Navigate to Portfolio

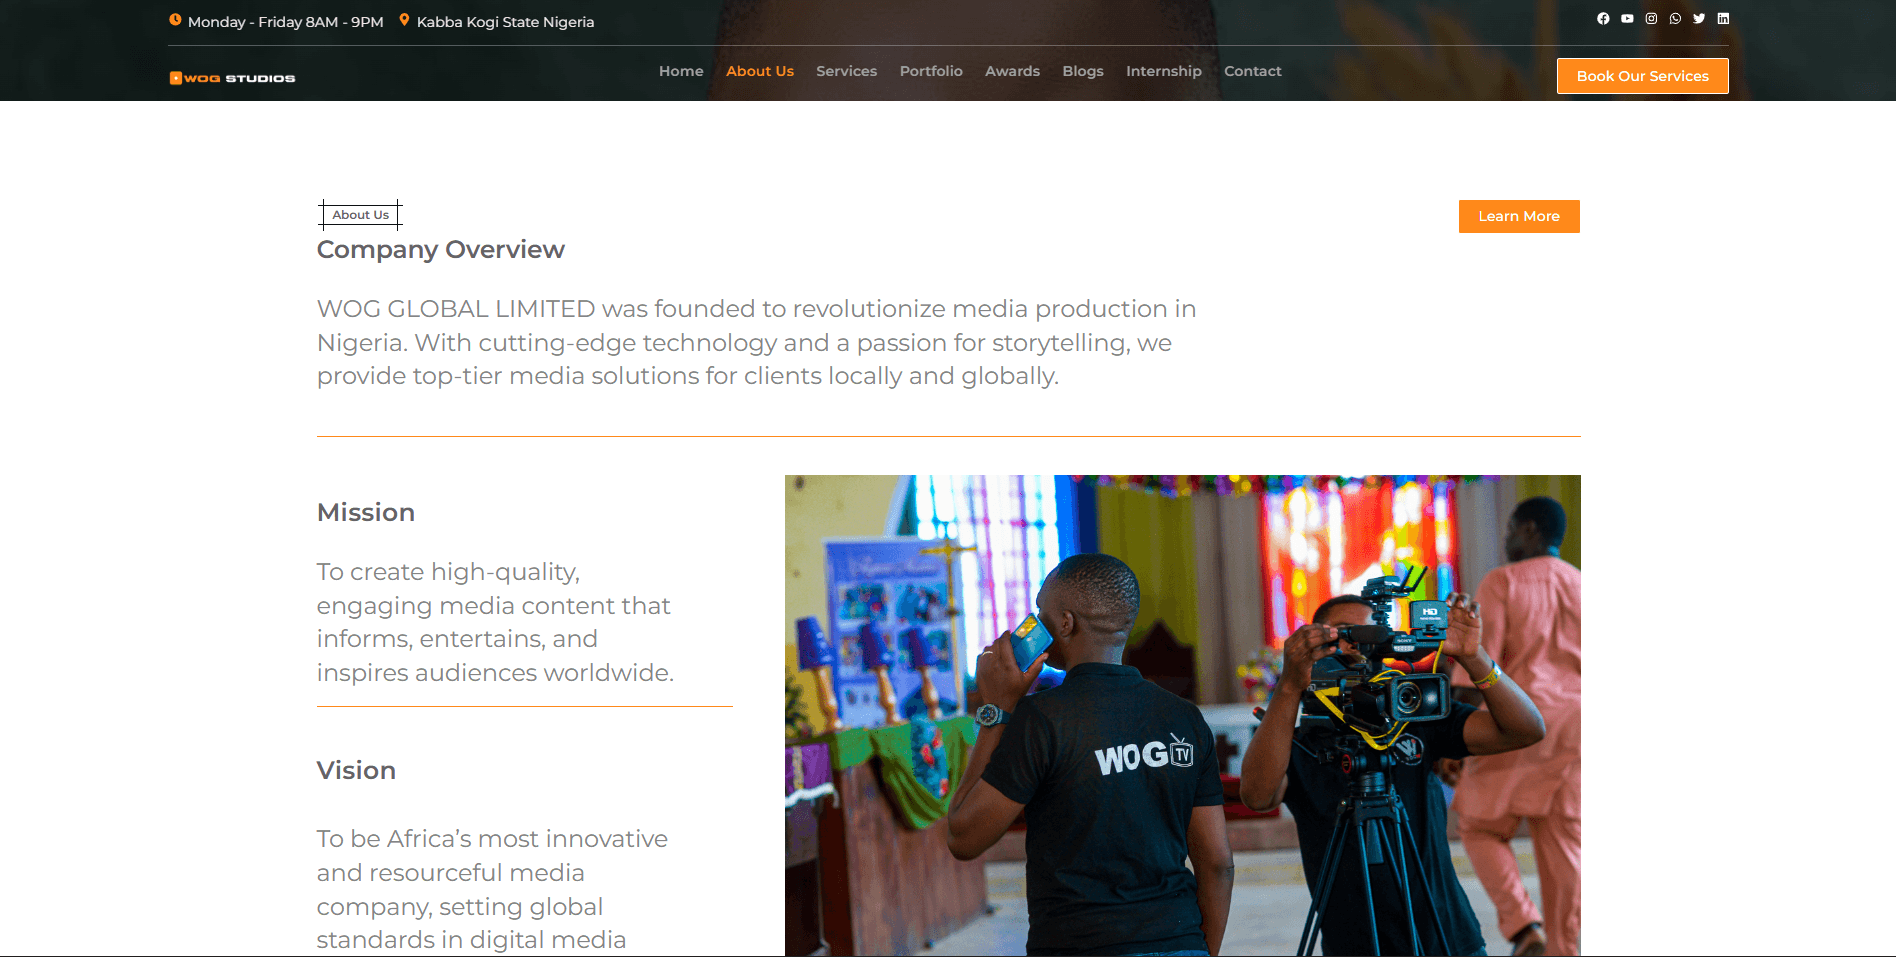pos(931,71)
